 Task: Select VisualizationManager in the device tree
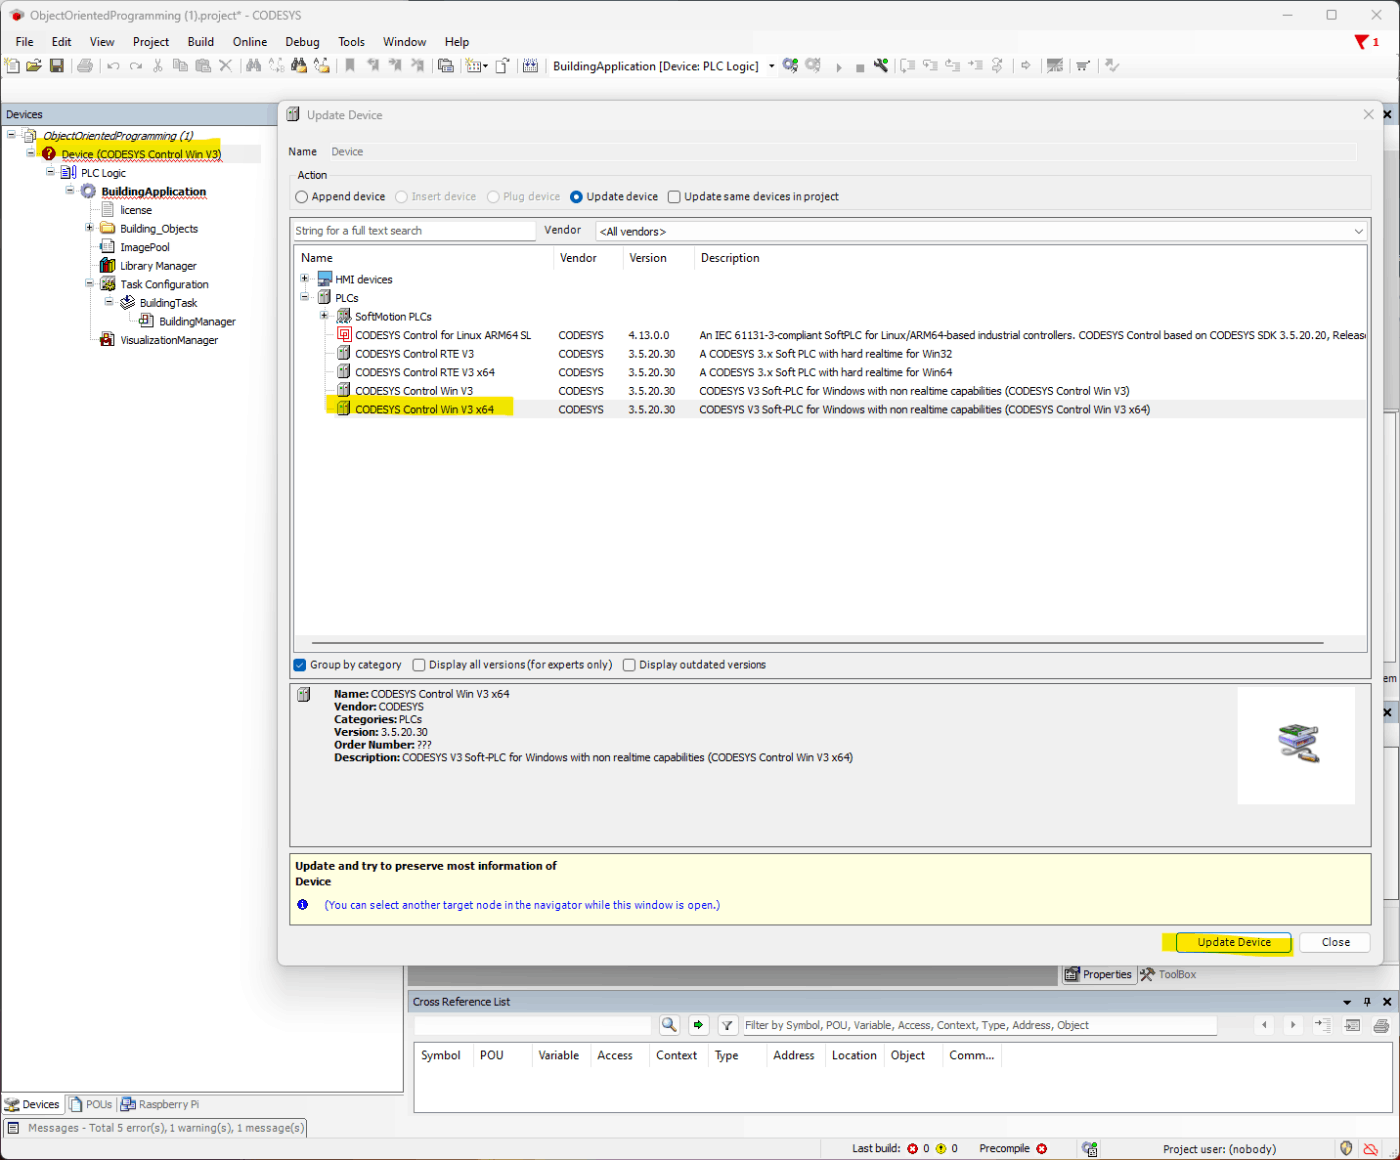169,340
